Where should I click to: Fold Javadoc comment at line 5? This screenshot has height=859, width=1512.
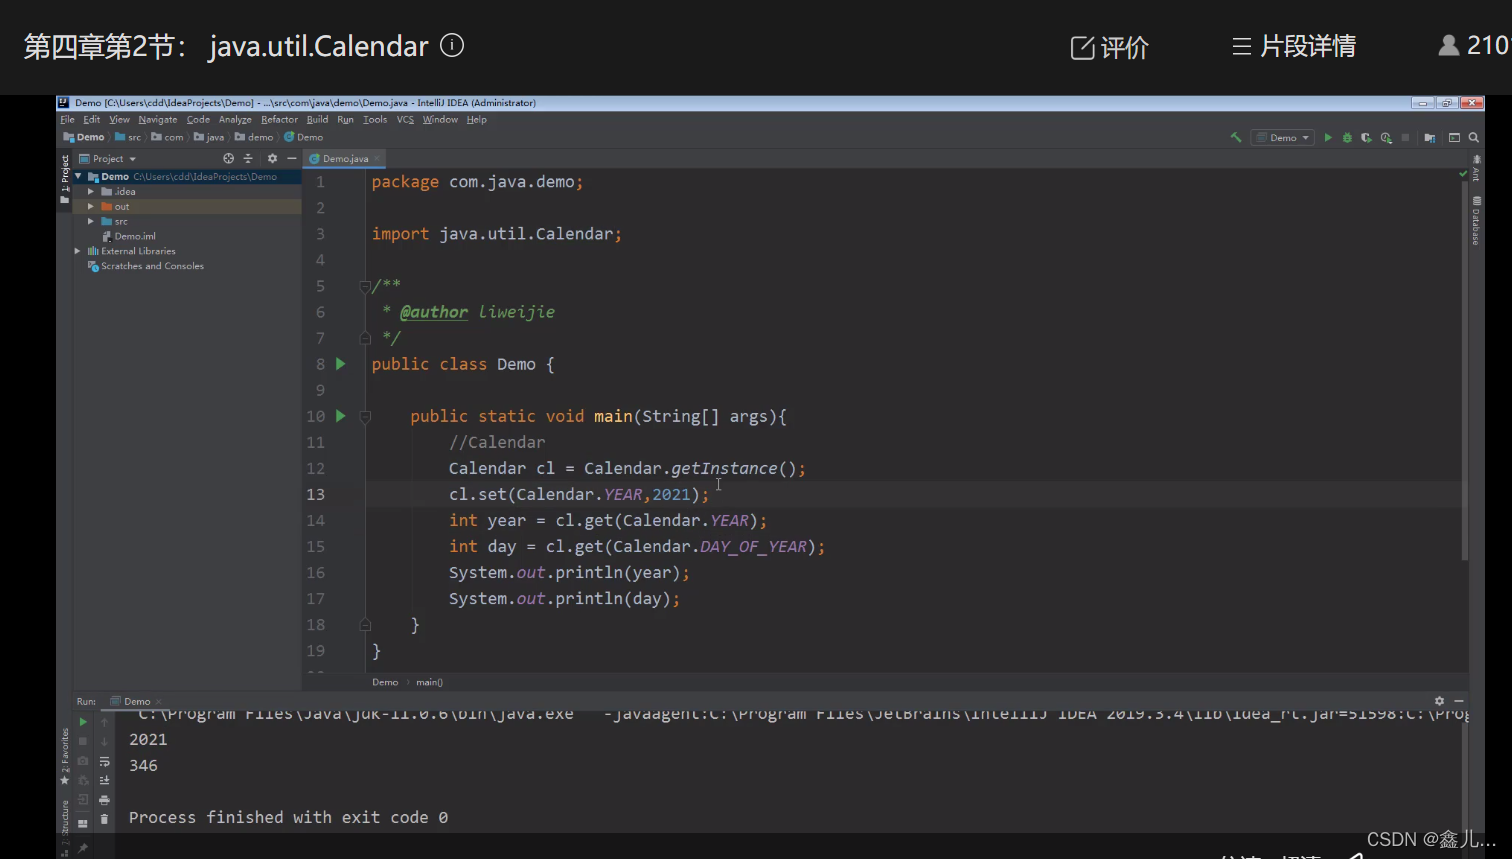365,286
